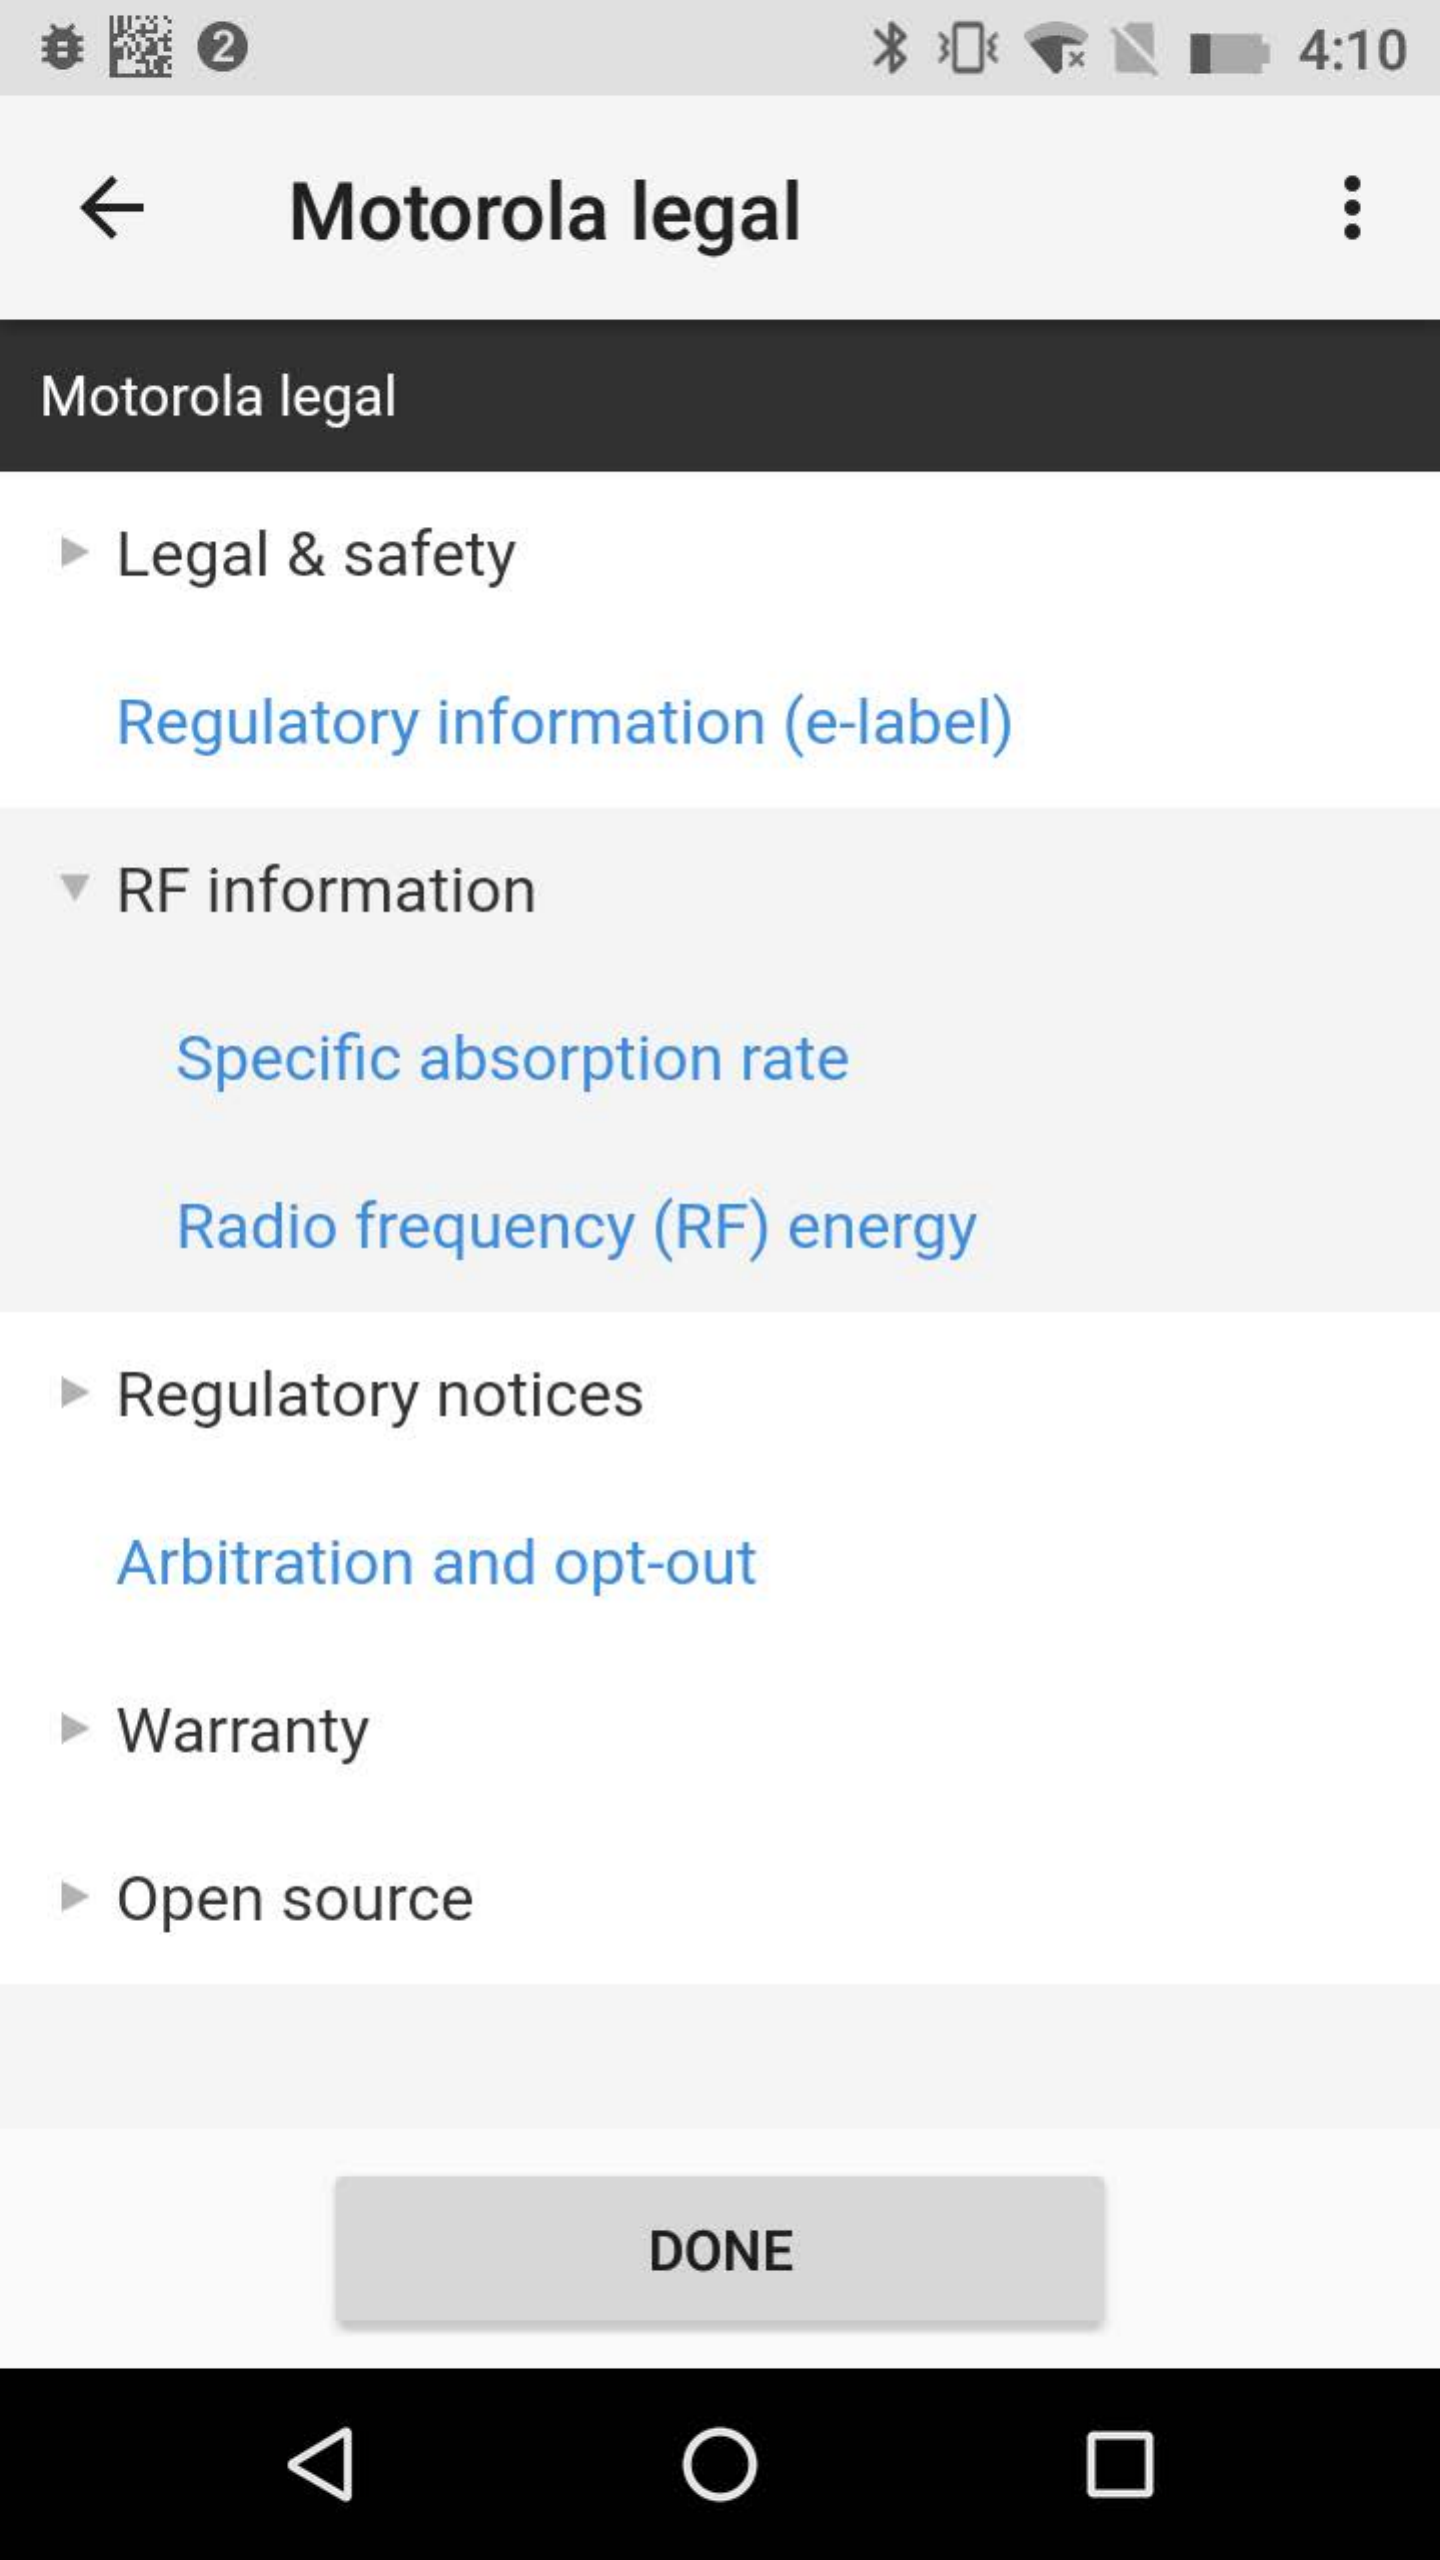Collapse the RF information section
Viewport: 1440px width, 2560px height.
pyautogui.click(x=720, y=890)
